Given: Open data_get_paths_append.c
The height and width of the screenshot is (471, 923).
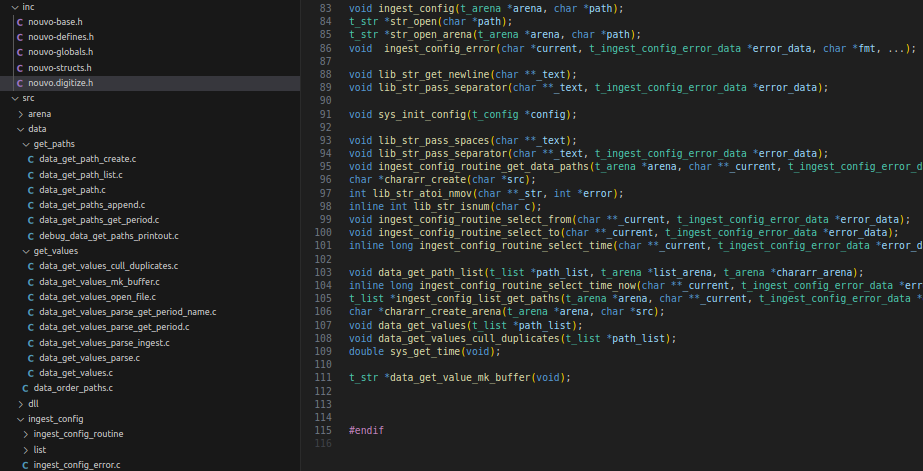Looking at the screenshot, I should tap(92, 205).
